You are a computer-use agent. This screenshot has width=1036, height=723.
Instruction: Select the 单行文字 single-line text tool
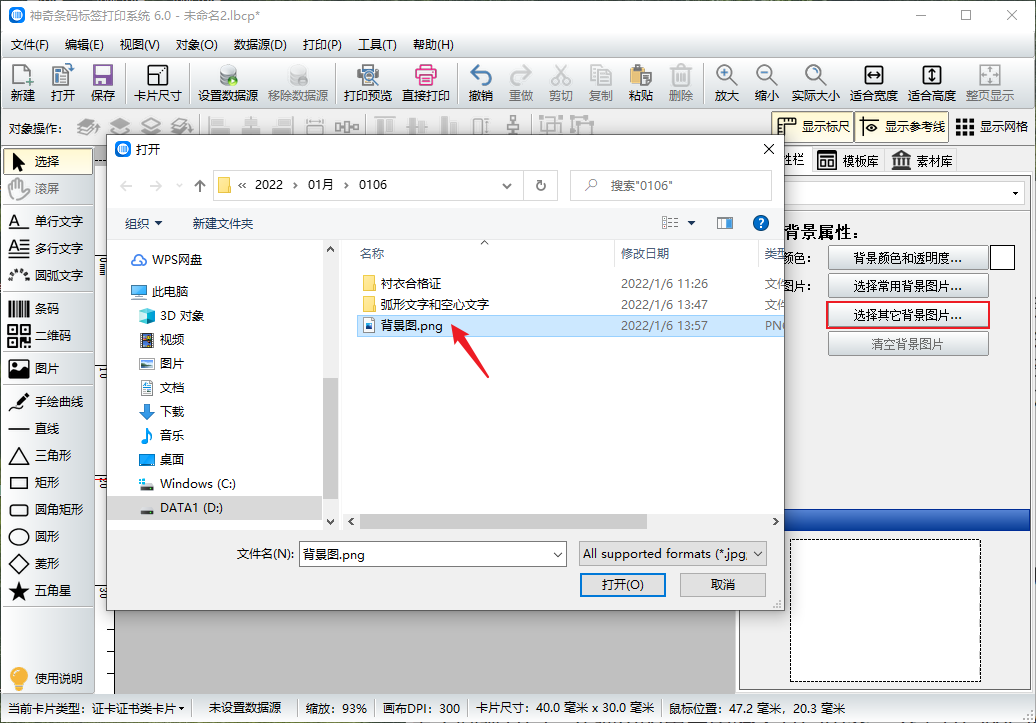pos(48,221)
